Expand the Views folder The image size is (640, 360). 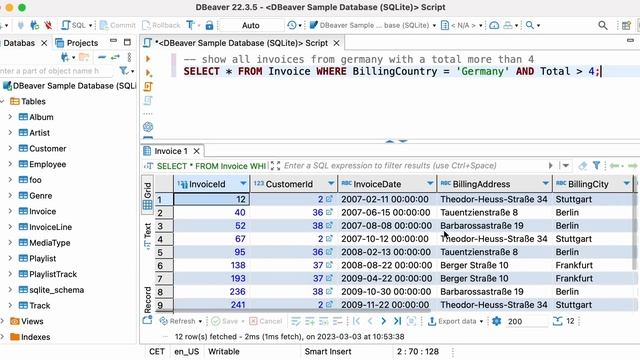coord(2,321)
